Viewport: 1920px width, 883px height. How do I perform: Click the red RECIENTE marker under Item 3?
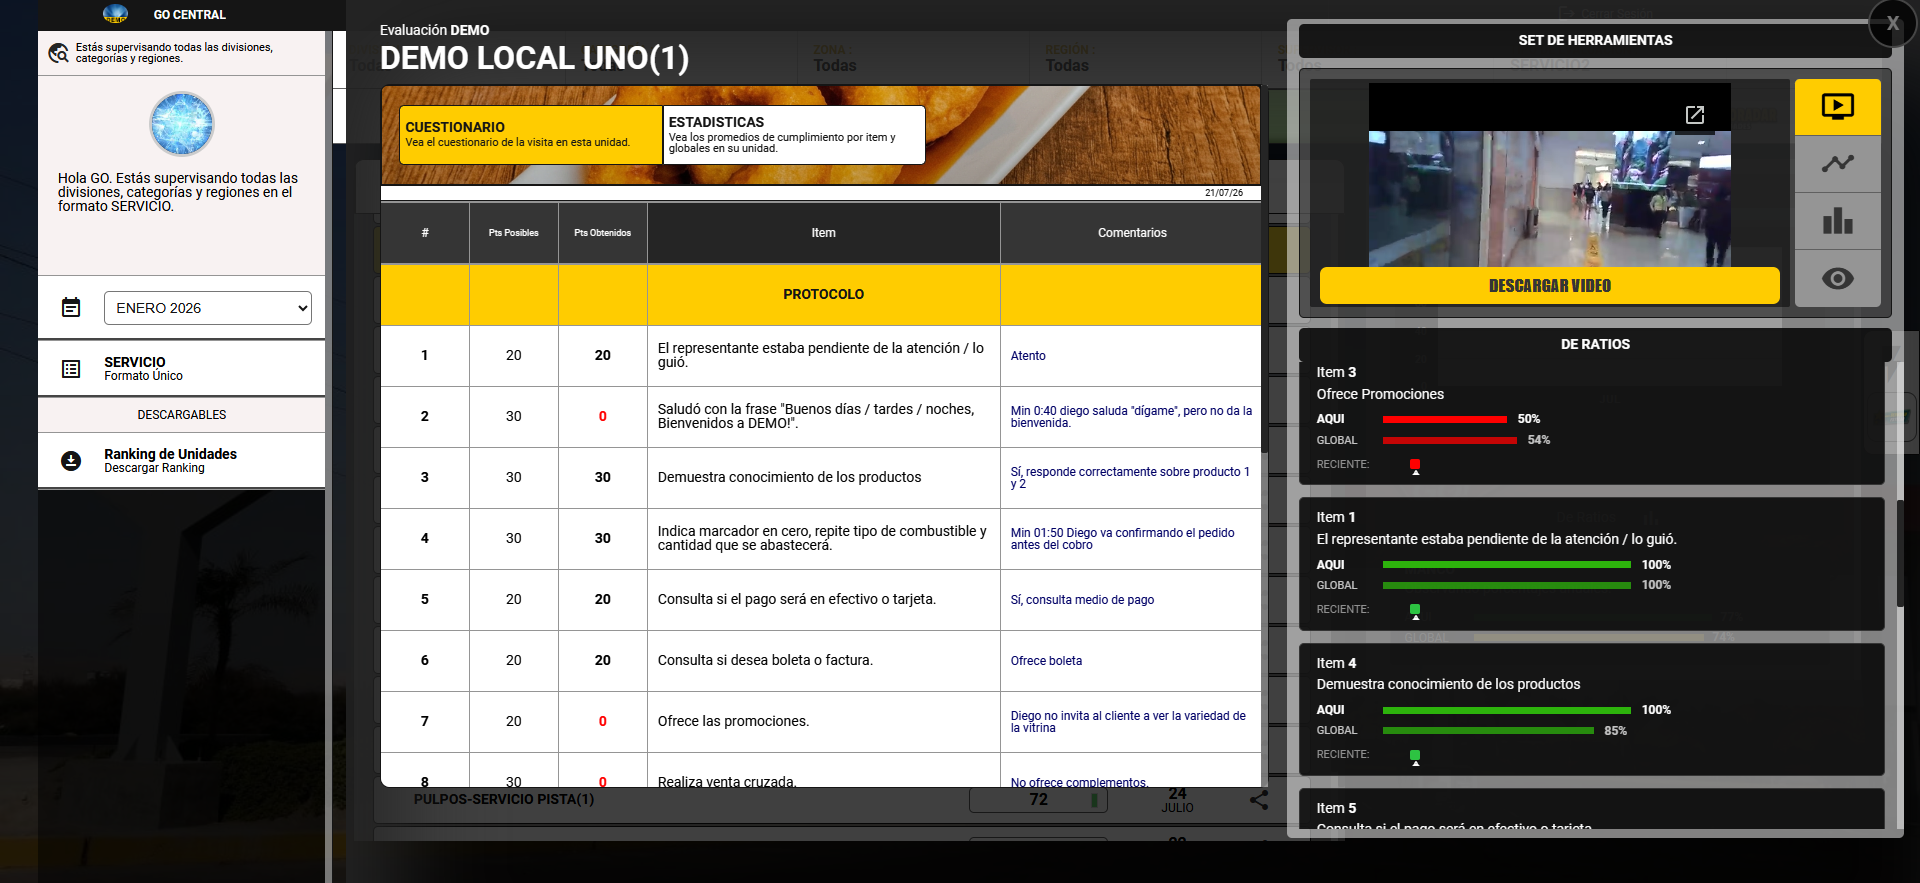pos(1415,465)
